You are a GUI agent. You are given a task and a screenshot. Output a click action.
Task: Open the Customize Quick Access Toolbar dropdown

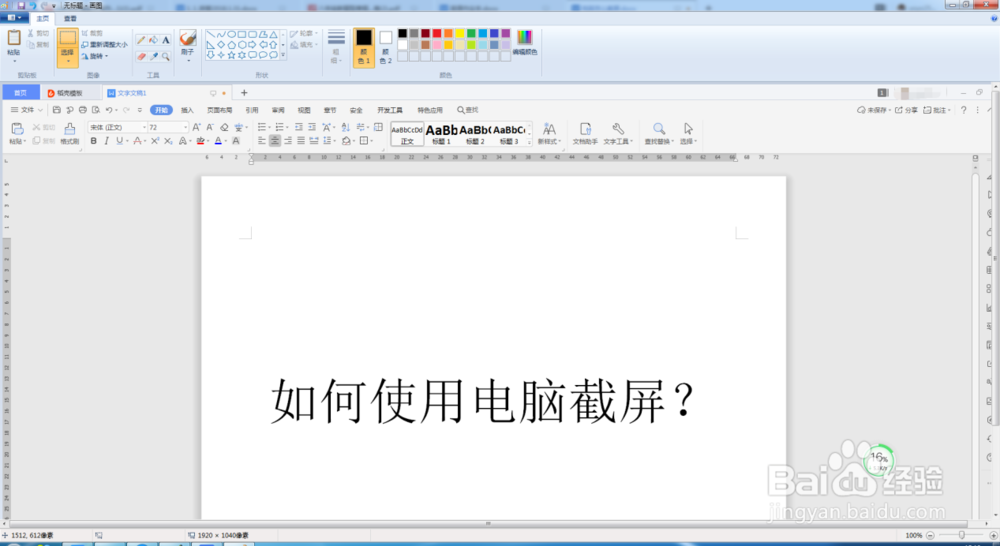pyautogui.click(x=54, y=5)
